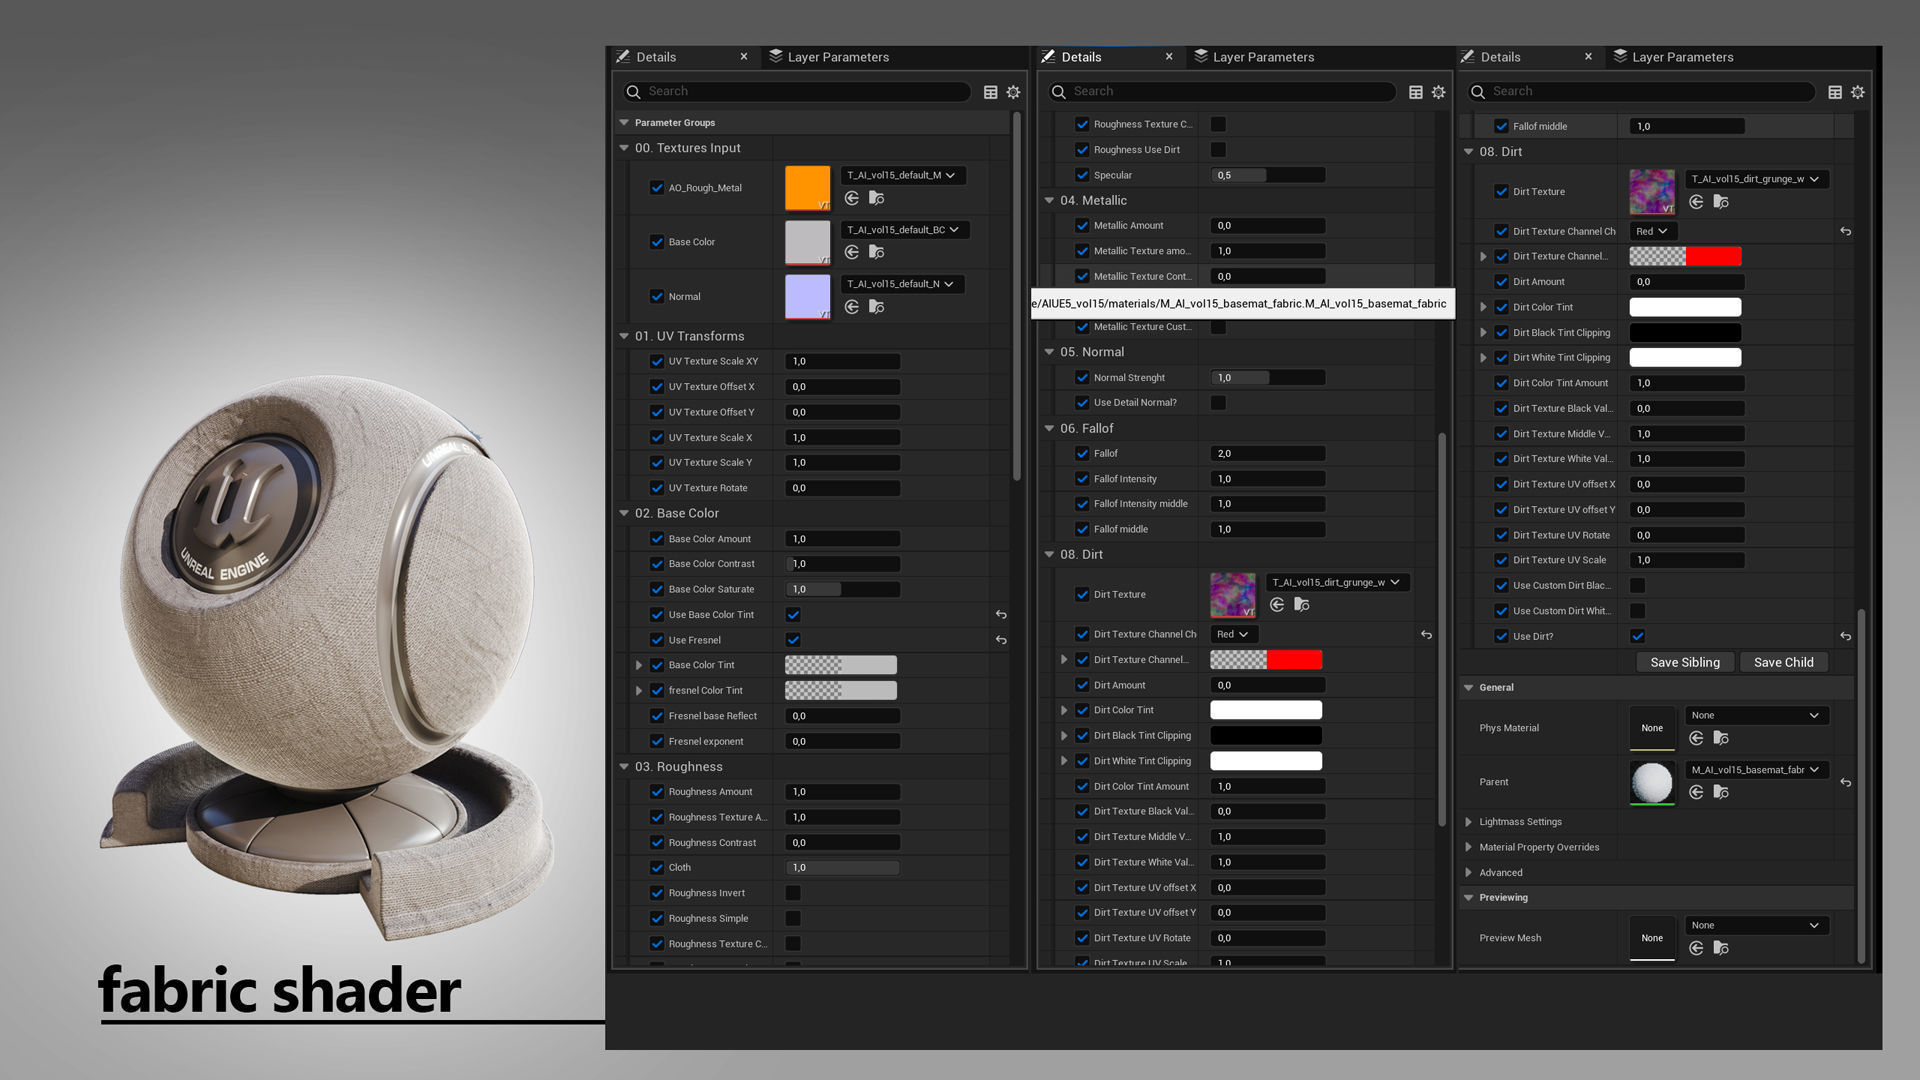Reset Use Base Color Tint to default
Screen dimensions: 1920x1080
click(x=1001, y=615)
